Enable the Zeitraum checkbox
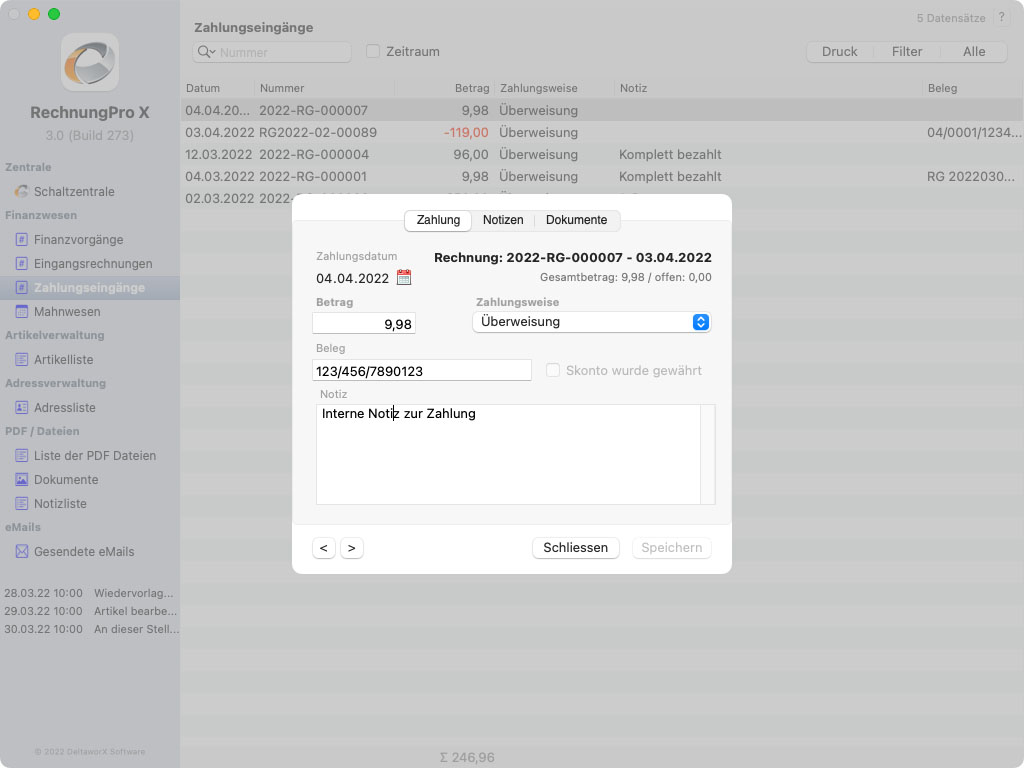The height and width of the screenshot is (768, 1024). pyautogui.click(x=373, y=52)
